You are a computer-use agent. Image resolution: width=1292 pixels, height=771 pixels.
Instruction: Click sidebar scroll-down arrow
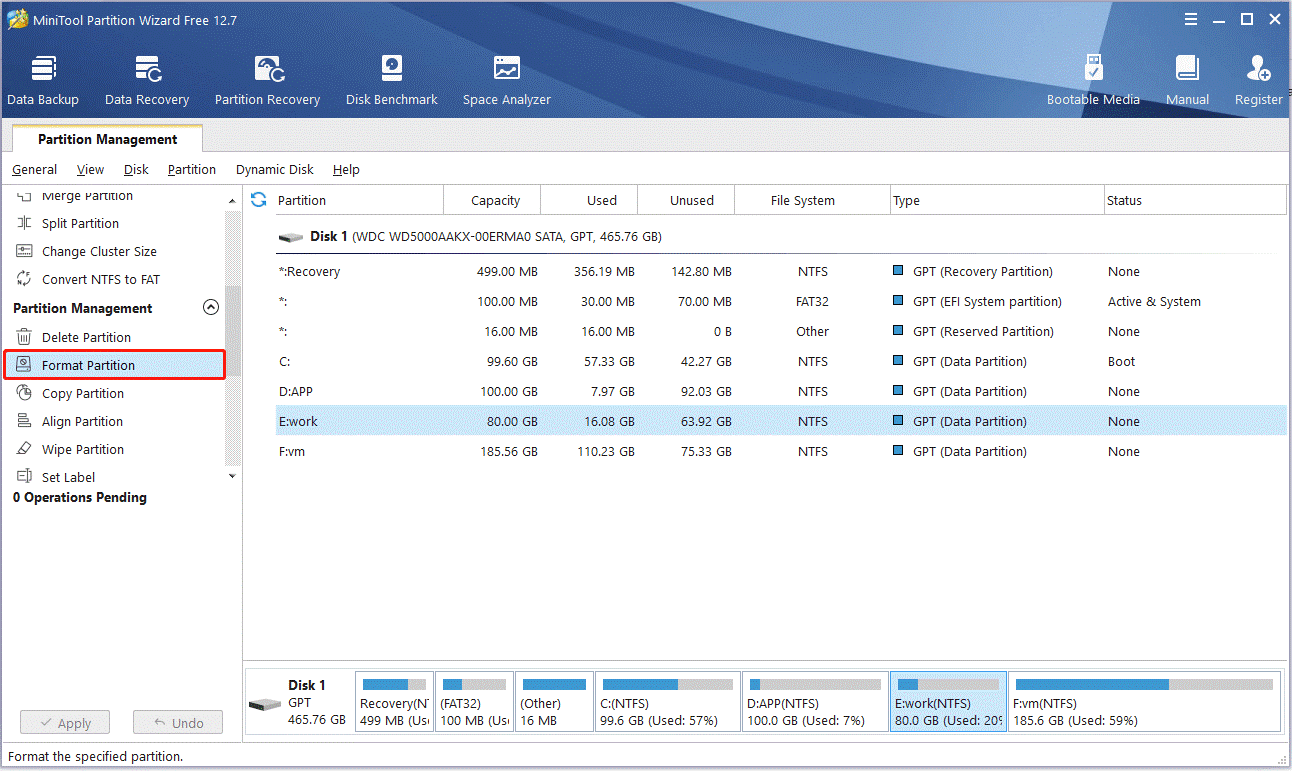point(233,477)
